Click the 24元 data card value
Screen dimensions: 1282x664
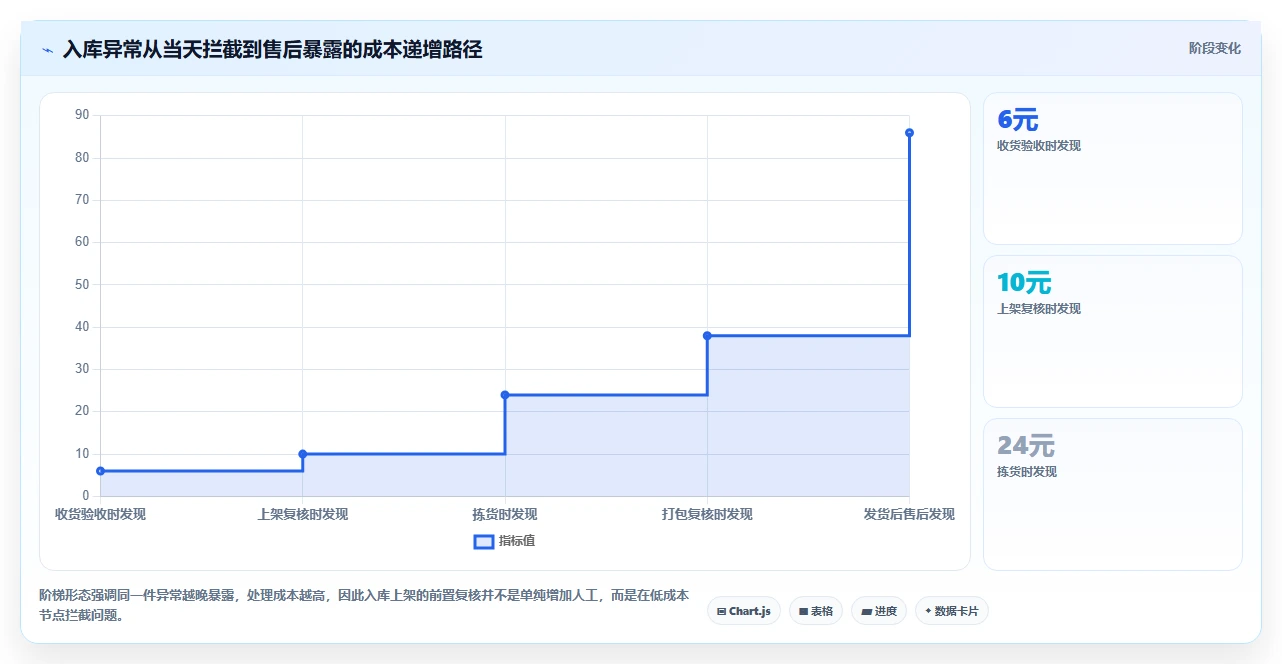pyautogui.click(x=1026, y=446)
